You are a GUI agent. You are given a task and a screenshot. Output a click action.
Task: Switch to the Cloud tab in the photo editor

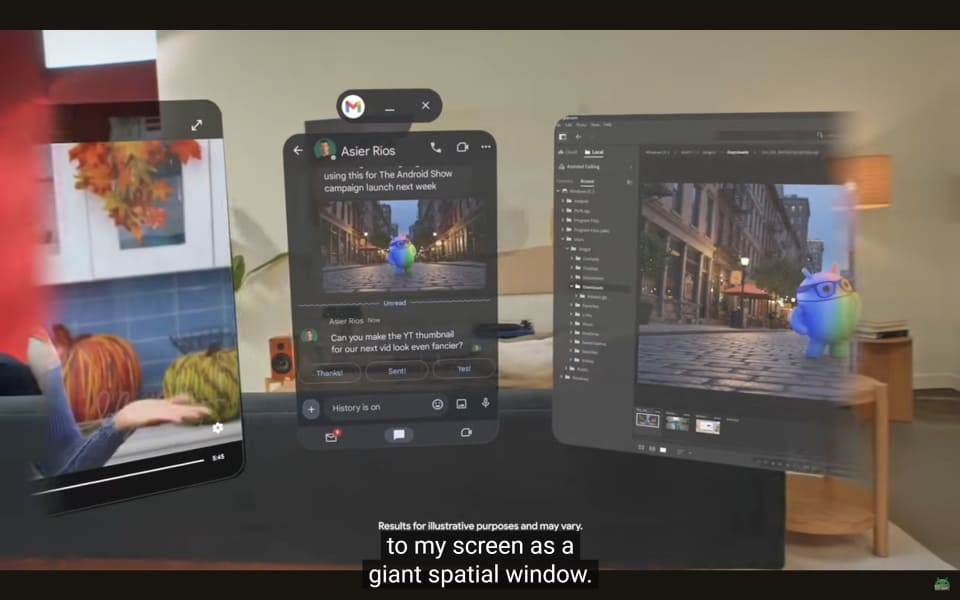click(568, 152)
